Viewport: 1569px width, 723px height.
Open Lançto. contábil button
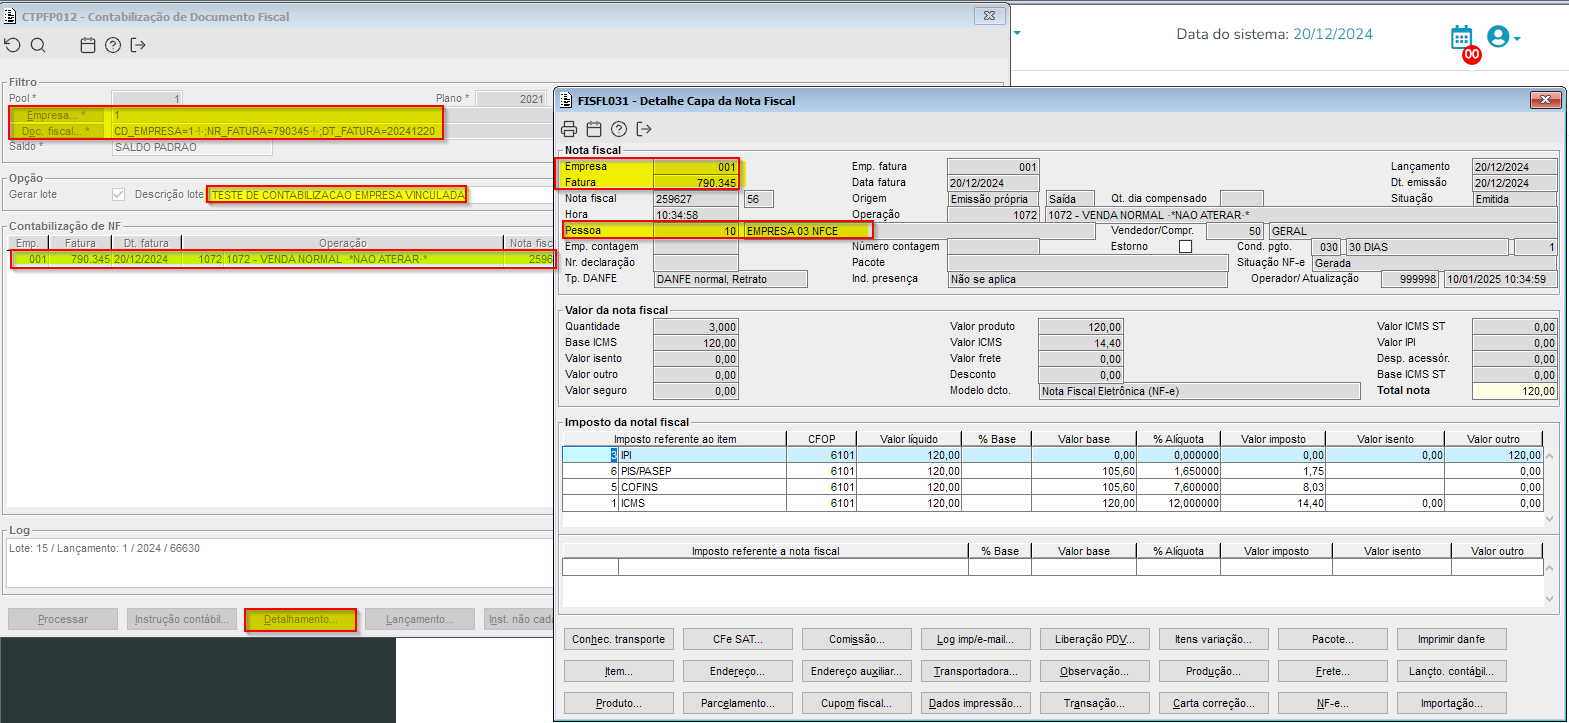1450,671
